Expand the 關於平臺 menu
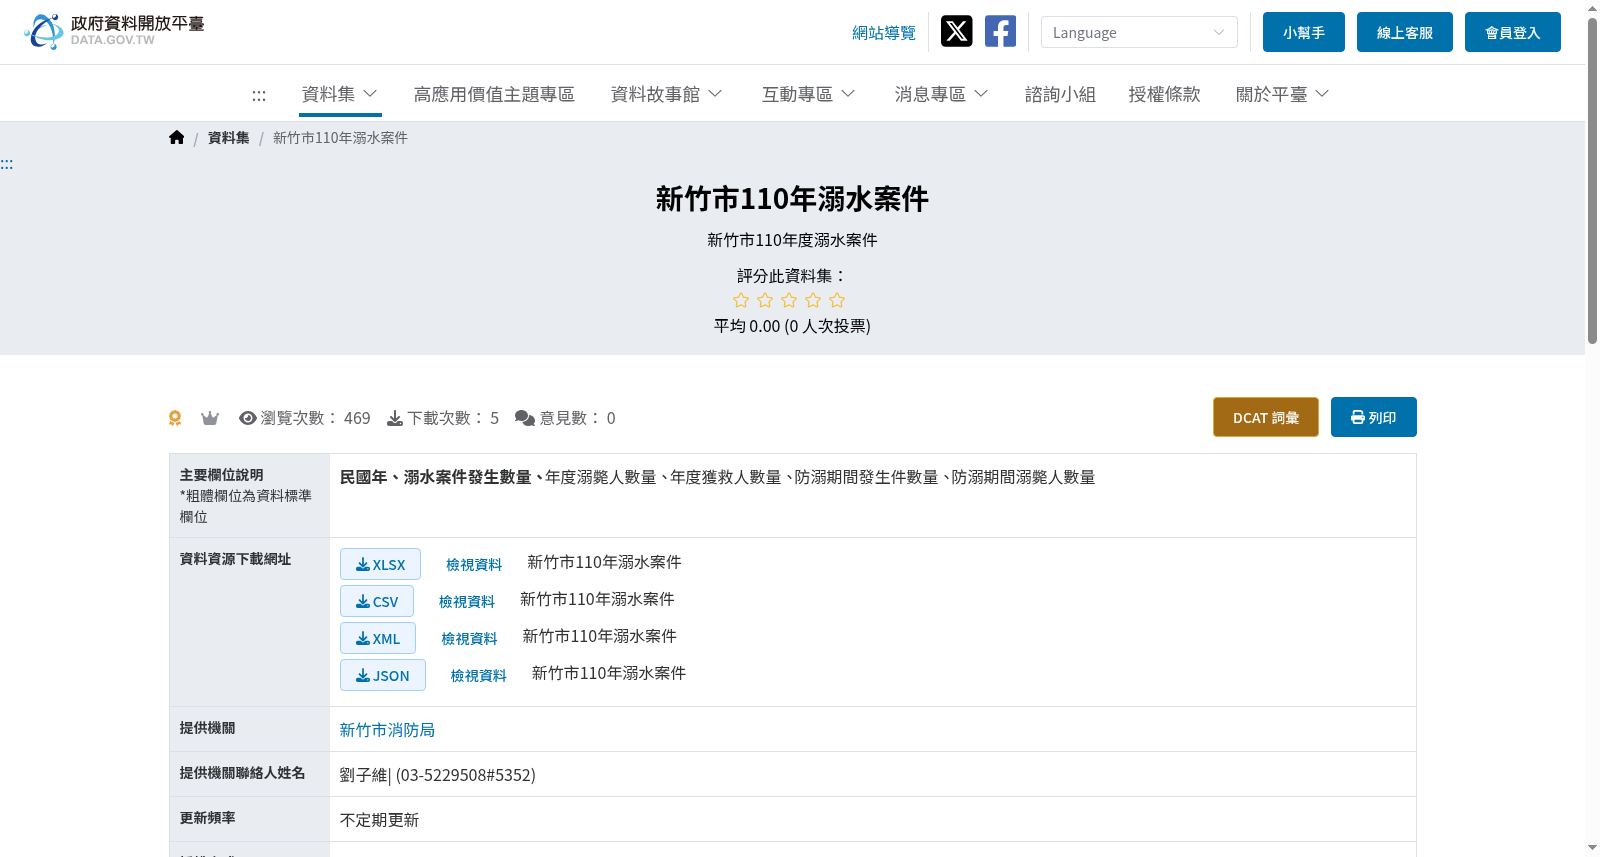 (x=1283, y=94)
